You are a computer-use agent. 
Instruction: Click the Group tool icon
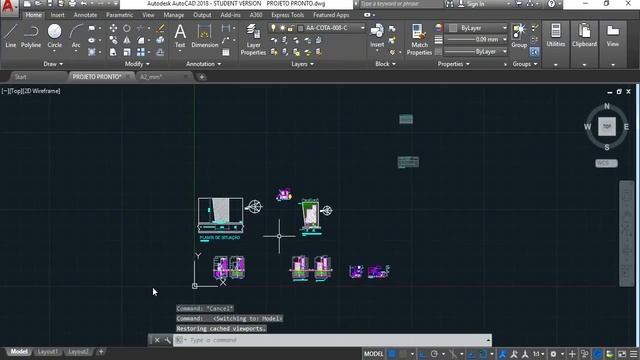tap(519, 36)
